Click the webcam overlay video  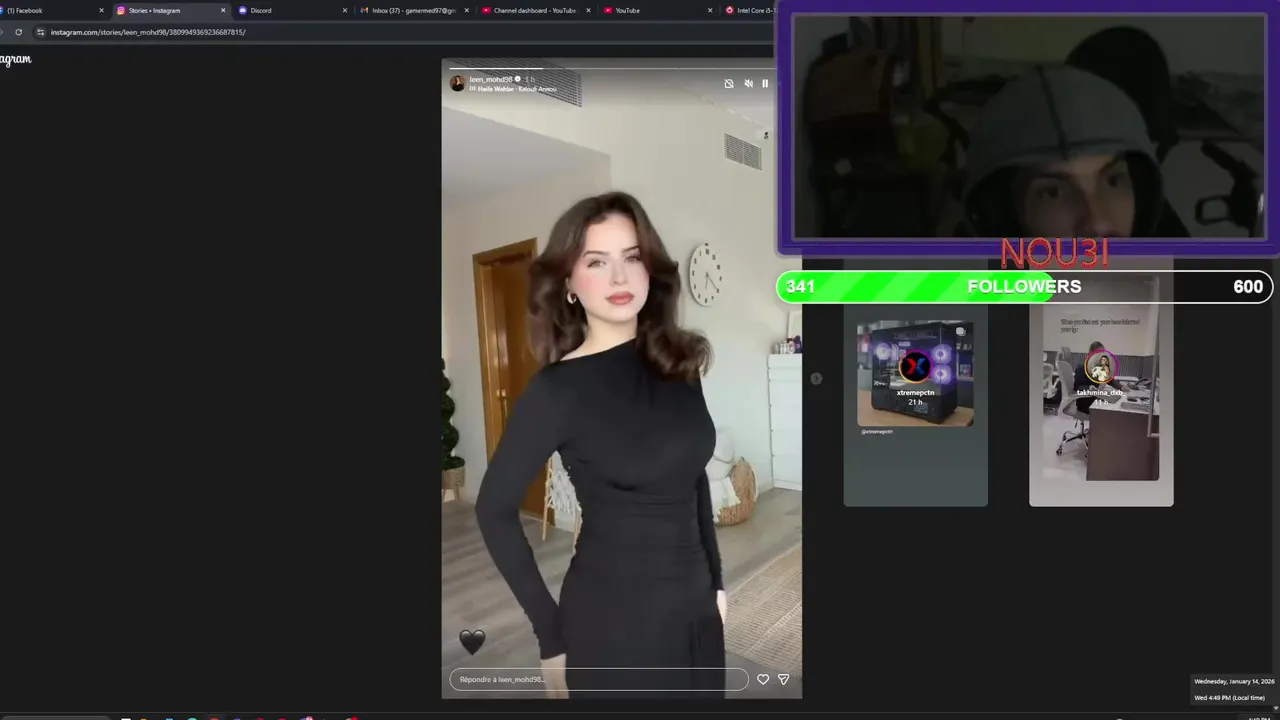pos(1028,125)
